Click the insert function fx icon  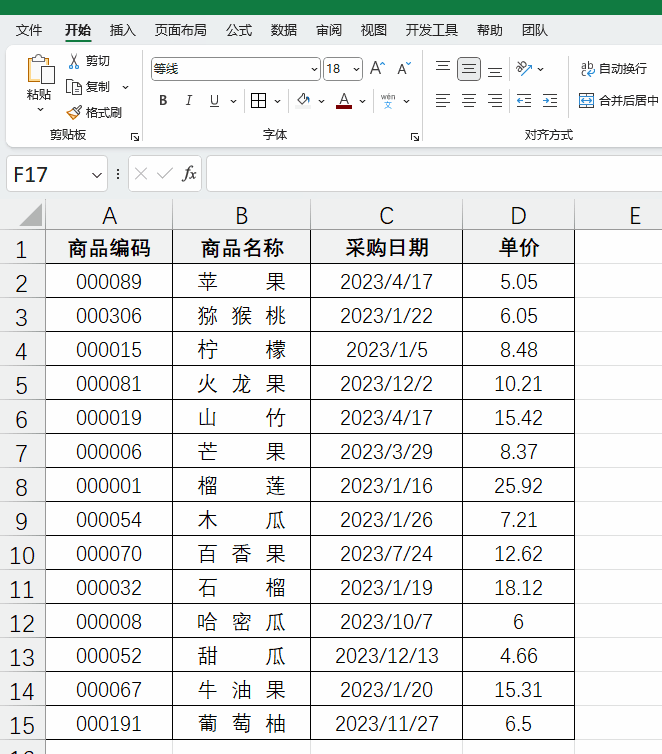pos(189,174)
